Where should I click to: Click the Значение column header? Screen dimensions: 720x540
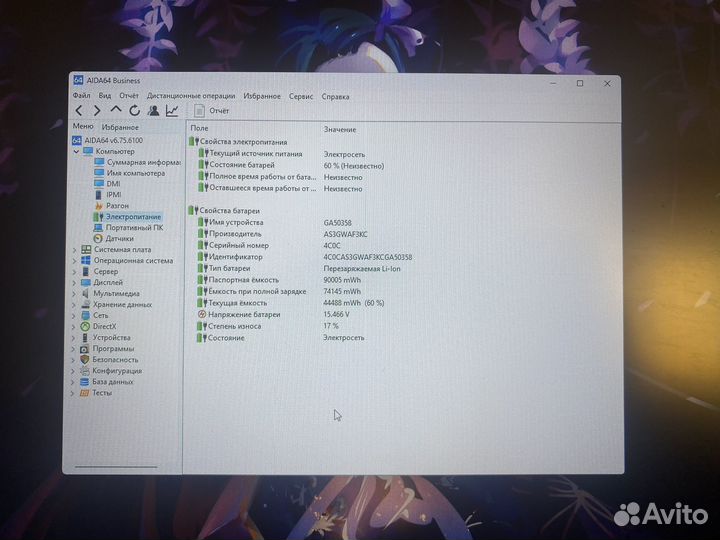340,129
